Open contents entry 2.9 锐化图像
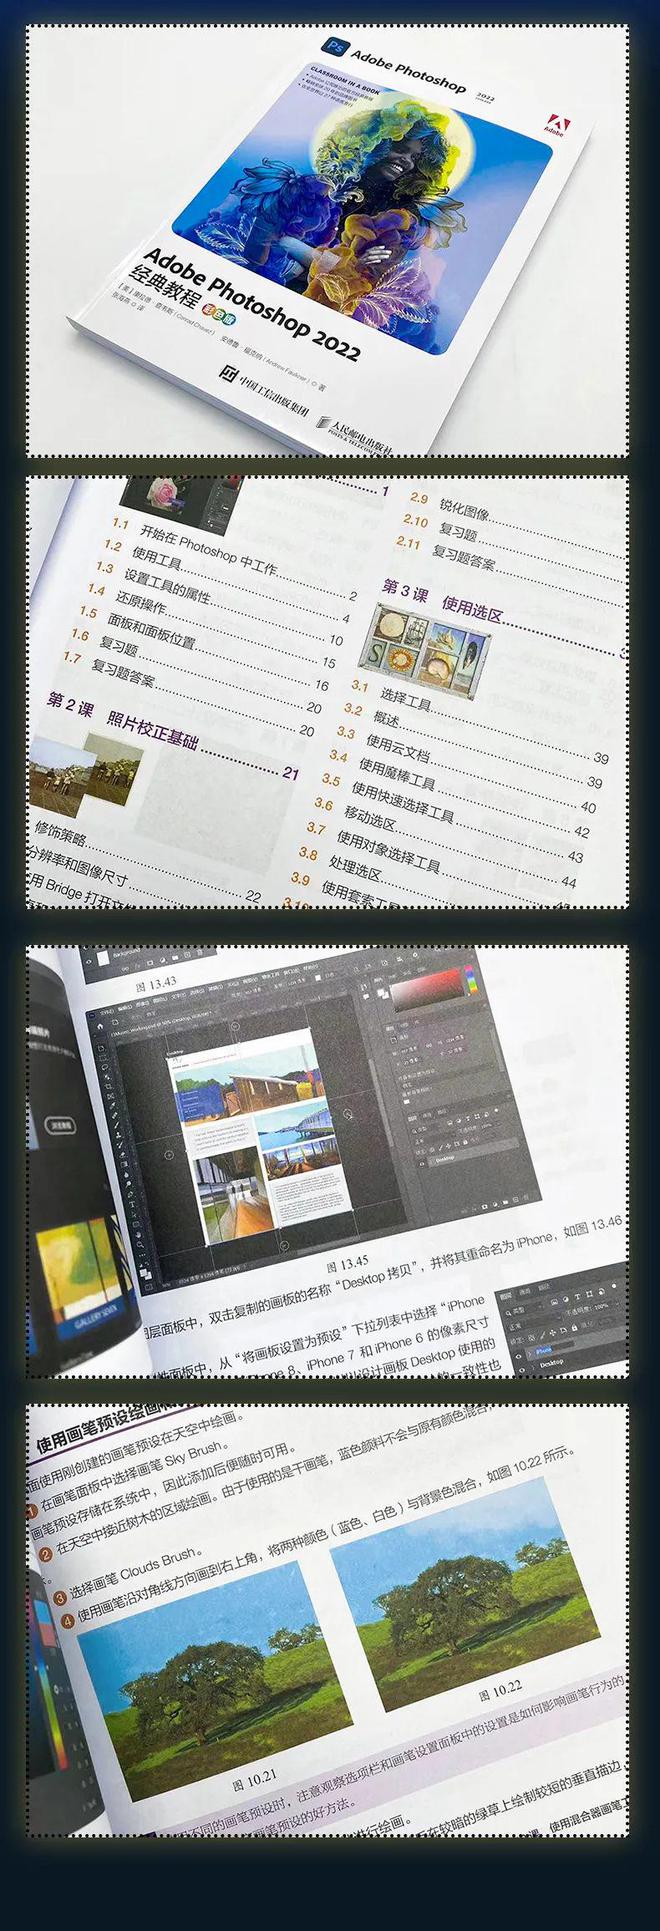The width and height of the screenshot is (660, 1931). (x=449, y=505)
